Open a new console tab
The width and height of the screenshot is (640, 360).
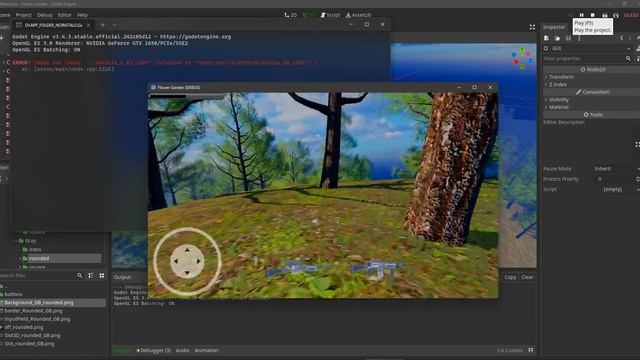(103, 25)
